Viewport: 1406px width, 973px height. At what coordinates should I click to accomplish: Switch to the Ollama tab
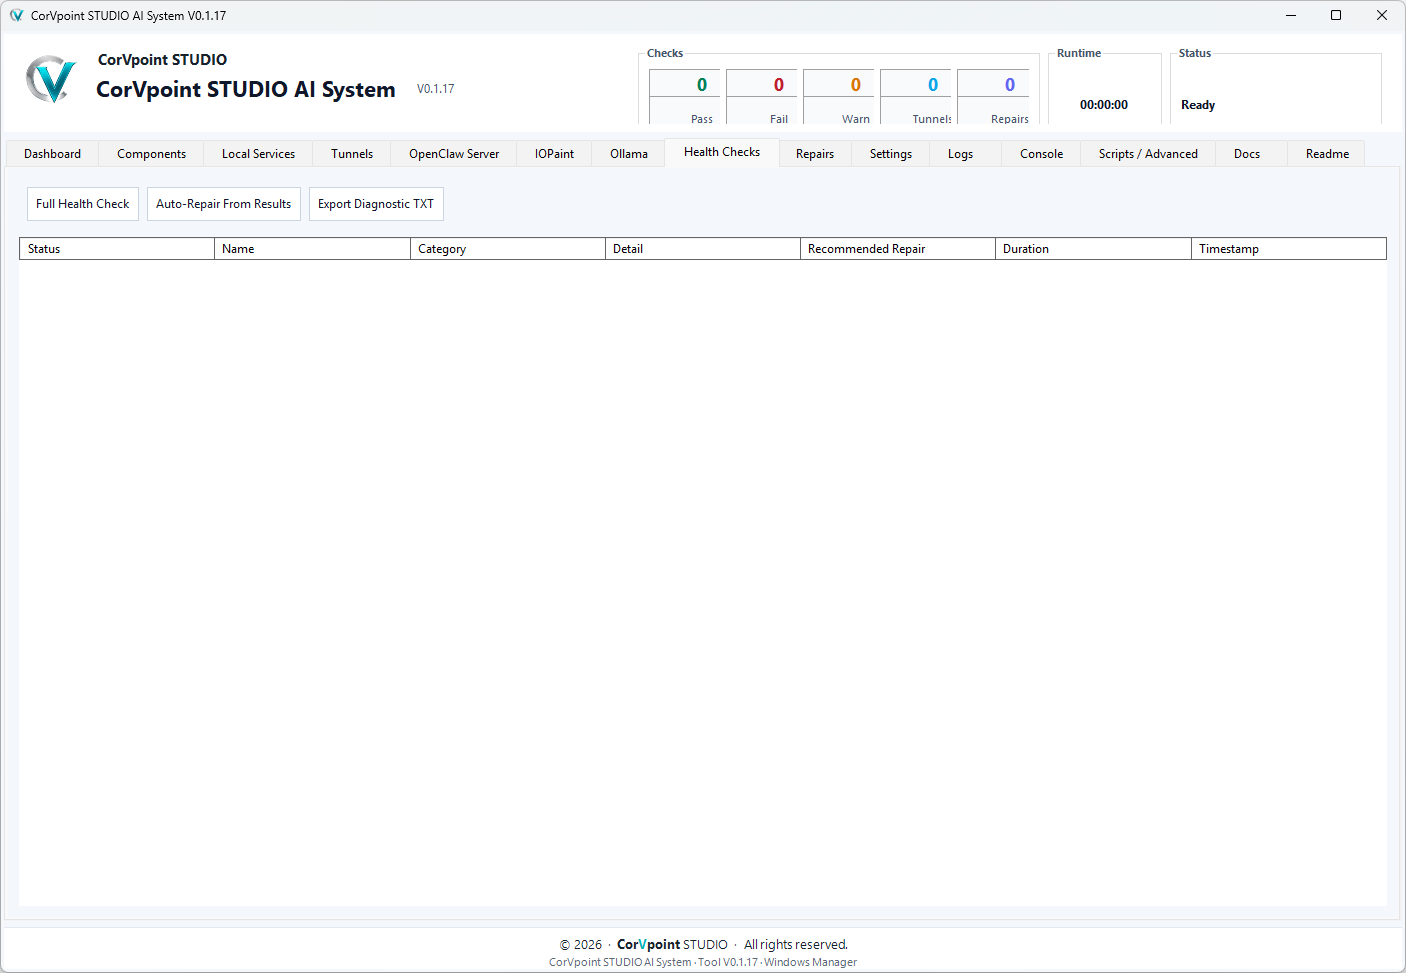pyautogui.click(x=629, y=154)
